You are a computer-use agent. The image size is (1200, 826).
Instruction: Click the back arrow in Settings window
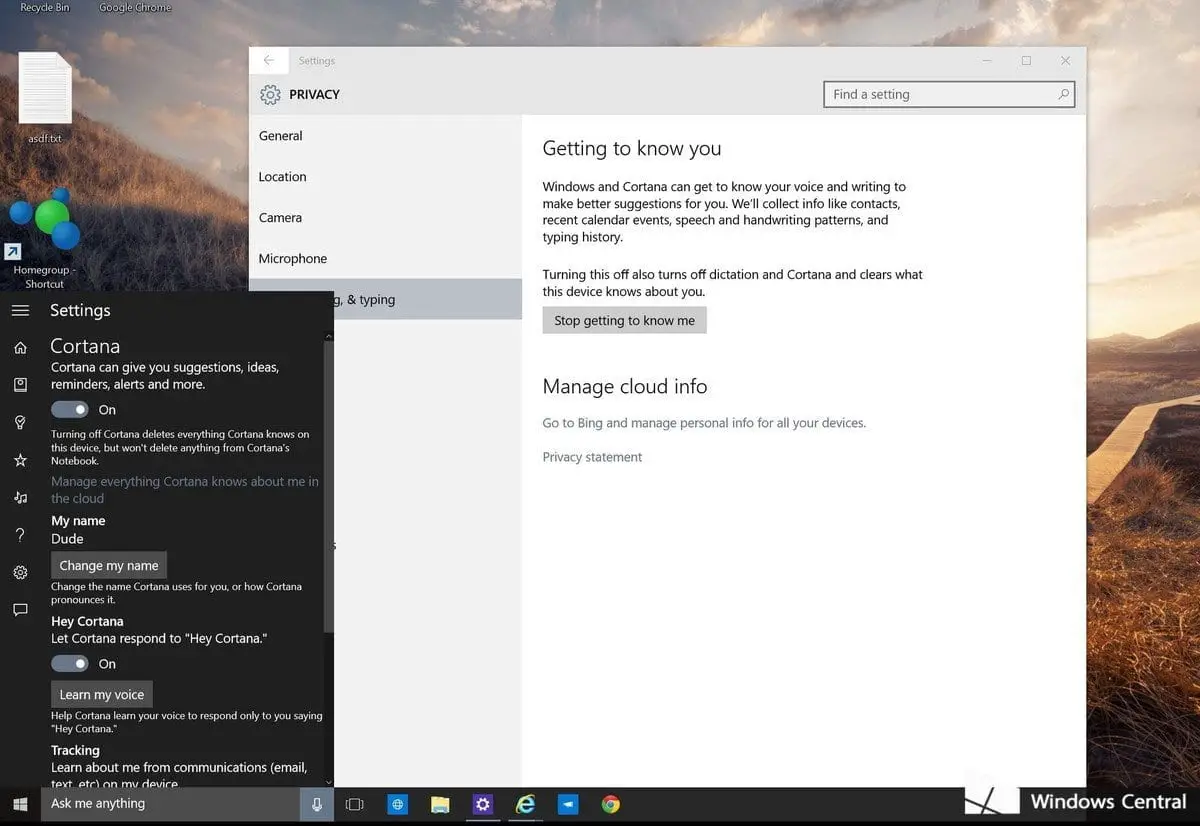coord(269,60)
